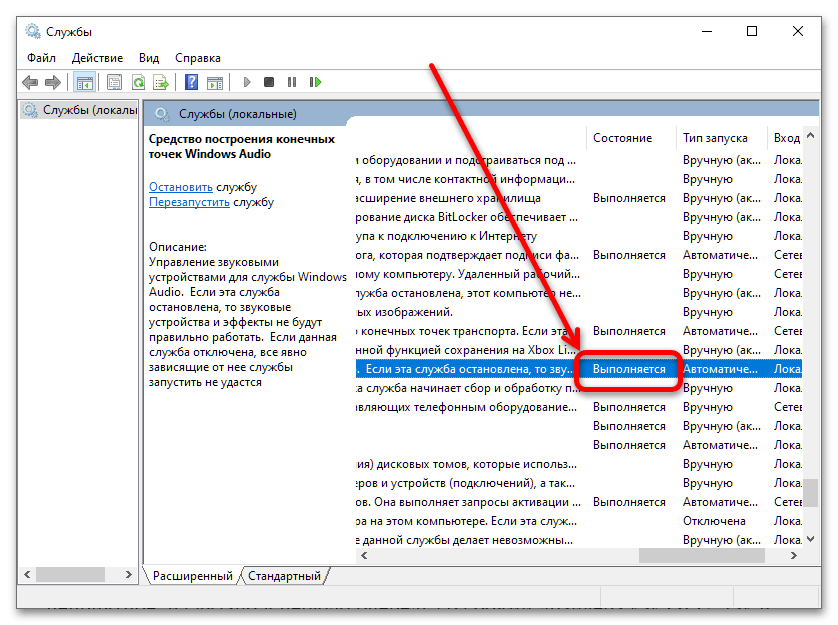Image resolution: width=838 pixels, height=625 pixels.
Task: Switch to the Расширенный tab
Action: pos(192,576)
